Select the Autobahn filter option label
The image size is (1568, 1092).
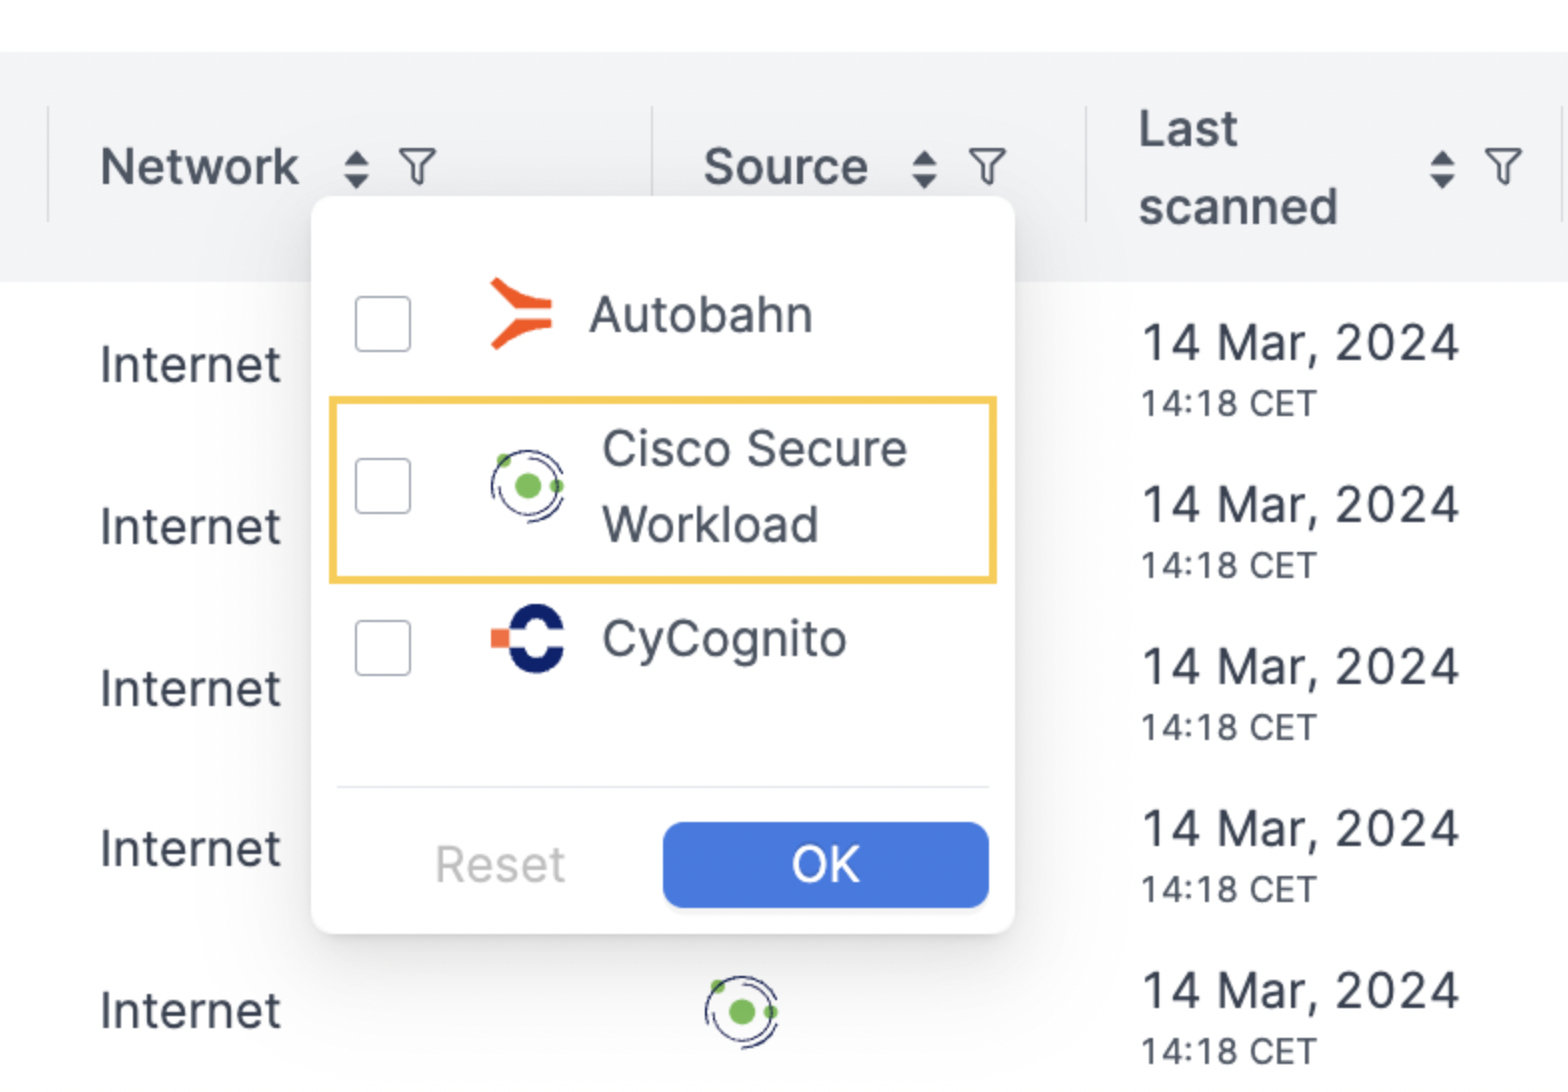point(701,315)
